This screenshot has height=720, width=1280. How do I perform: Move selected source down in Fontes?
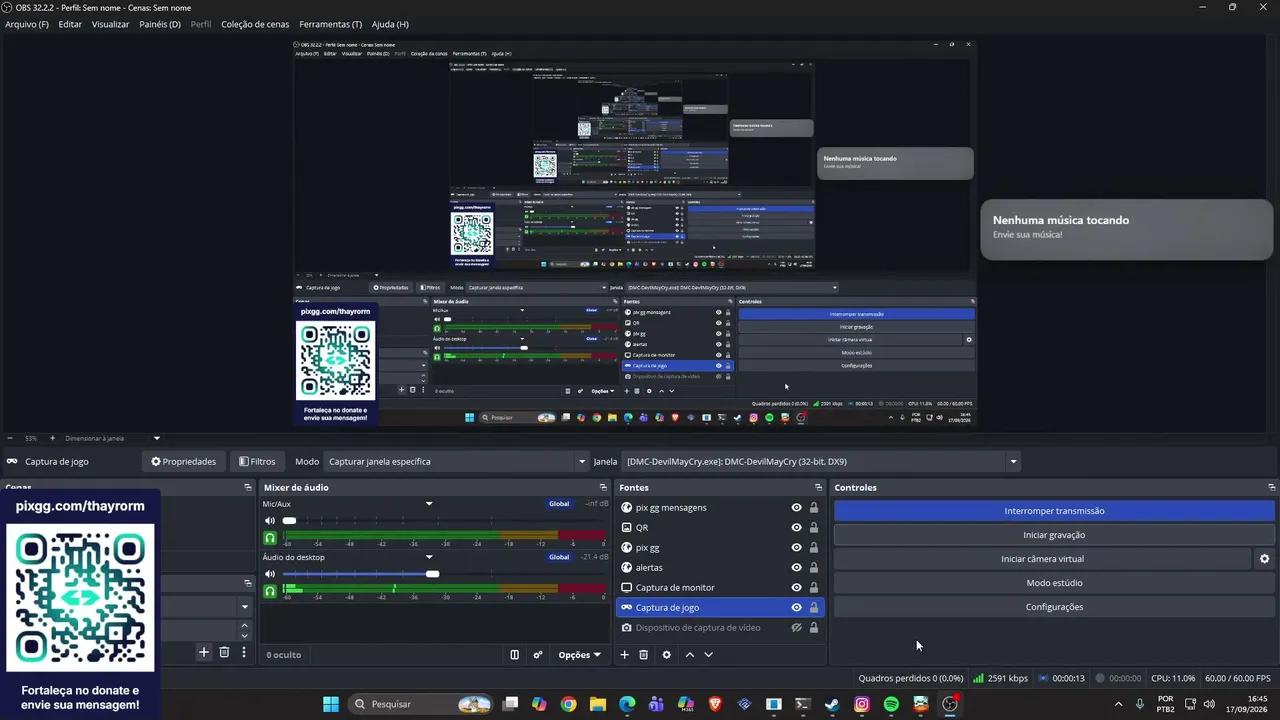tap(708, 655)
